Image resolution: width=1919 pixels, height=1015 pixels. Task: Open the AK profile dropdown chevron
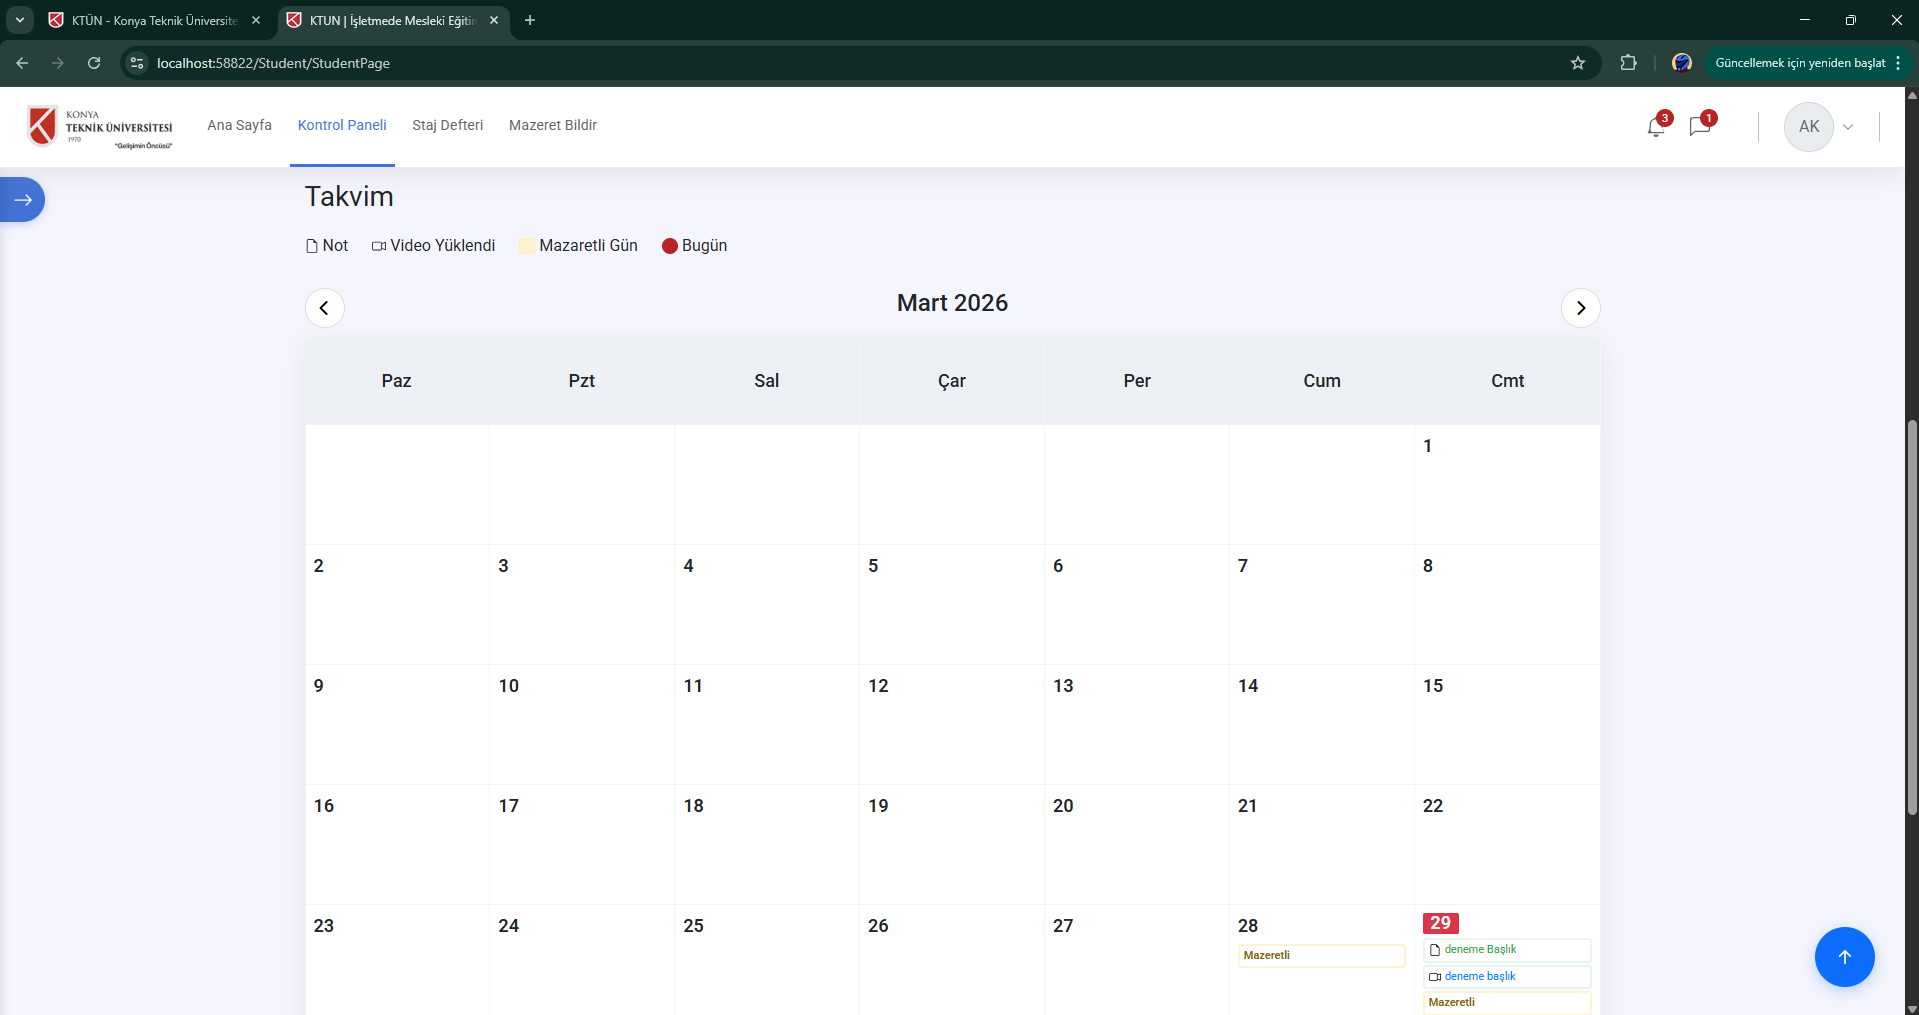click(x=1847, y=127)
